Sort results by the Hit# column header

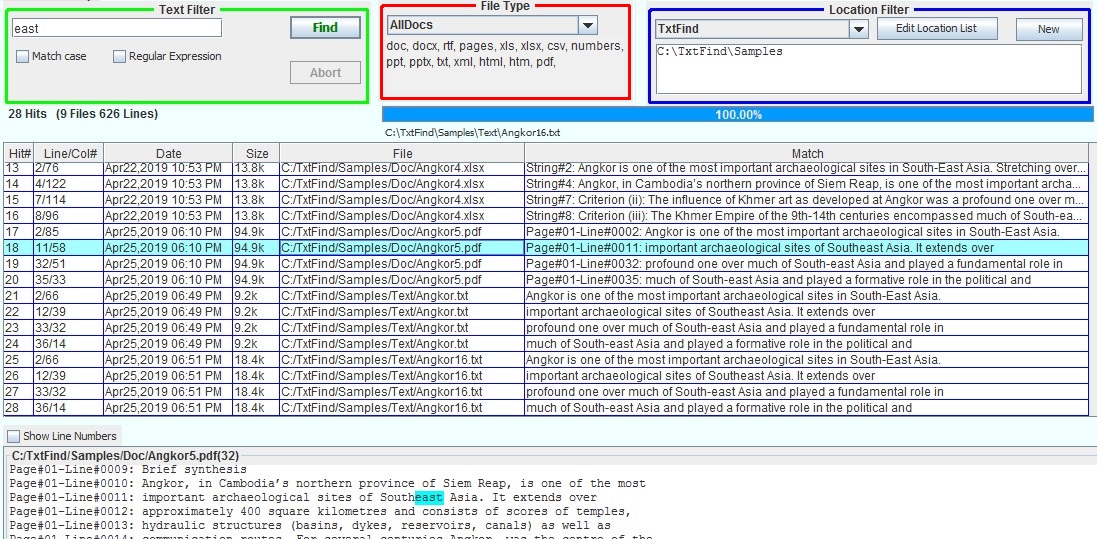(19, 153)
